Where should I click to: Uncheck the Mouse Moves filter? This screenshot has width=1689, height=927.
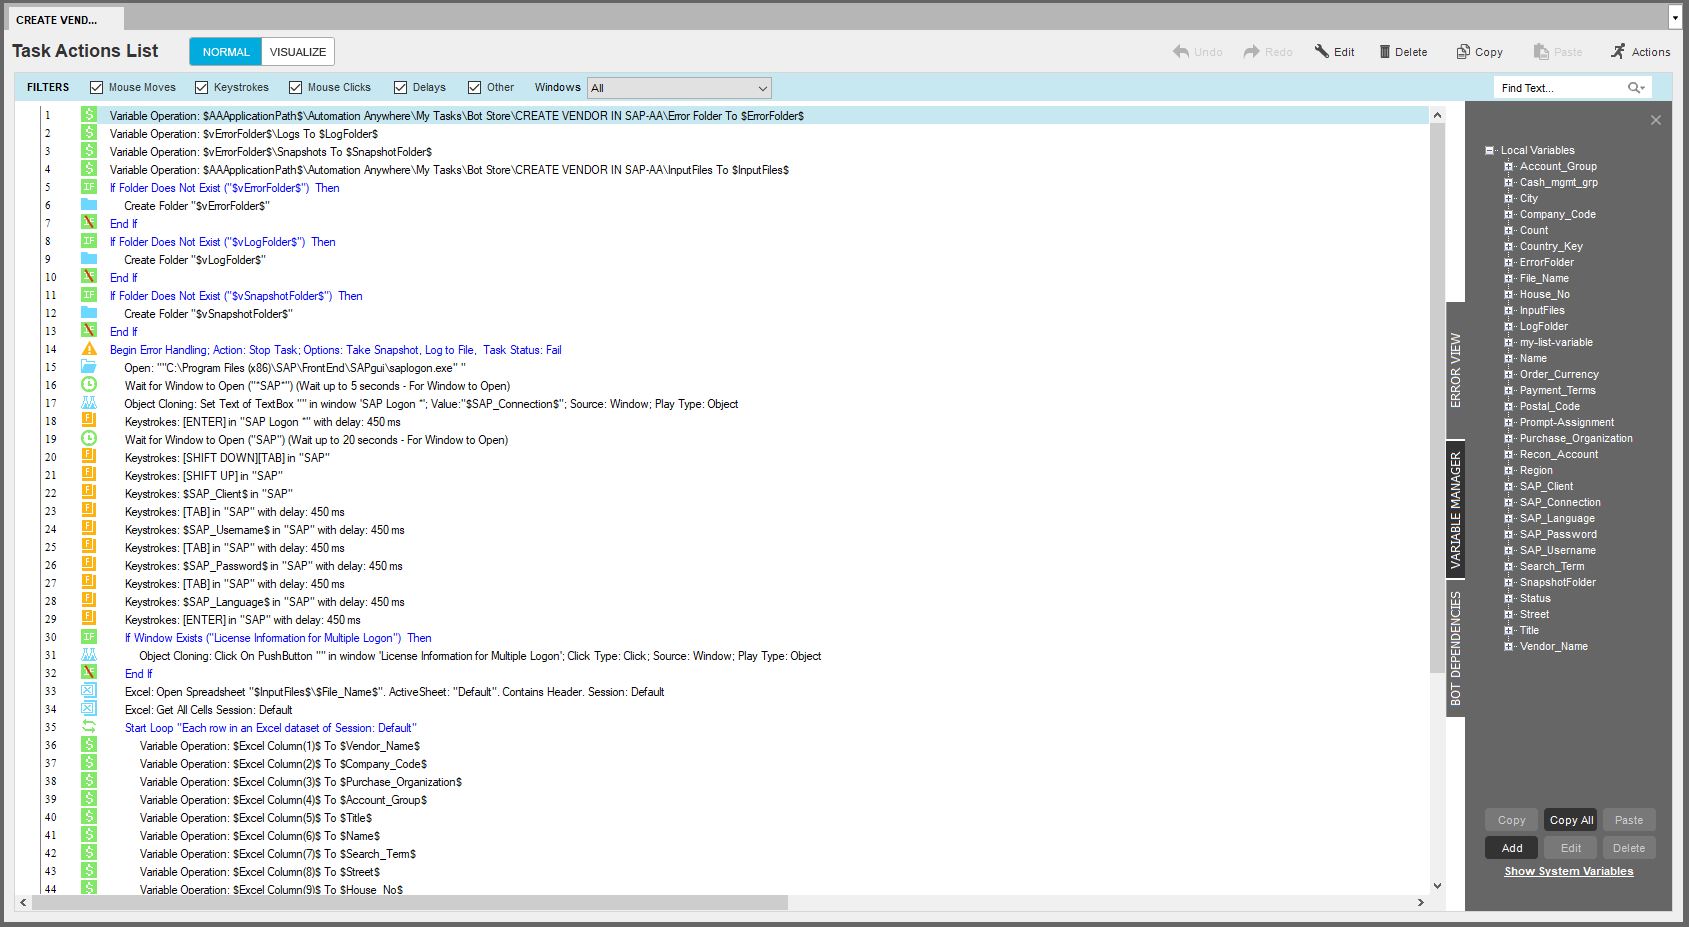click(x=97, y=88)
